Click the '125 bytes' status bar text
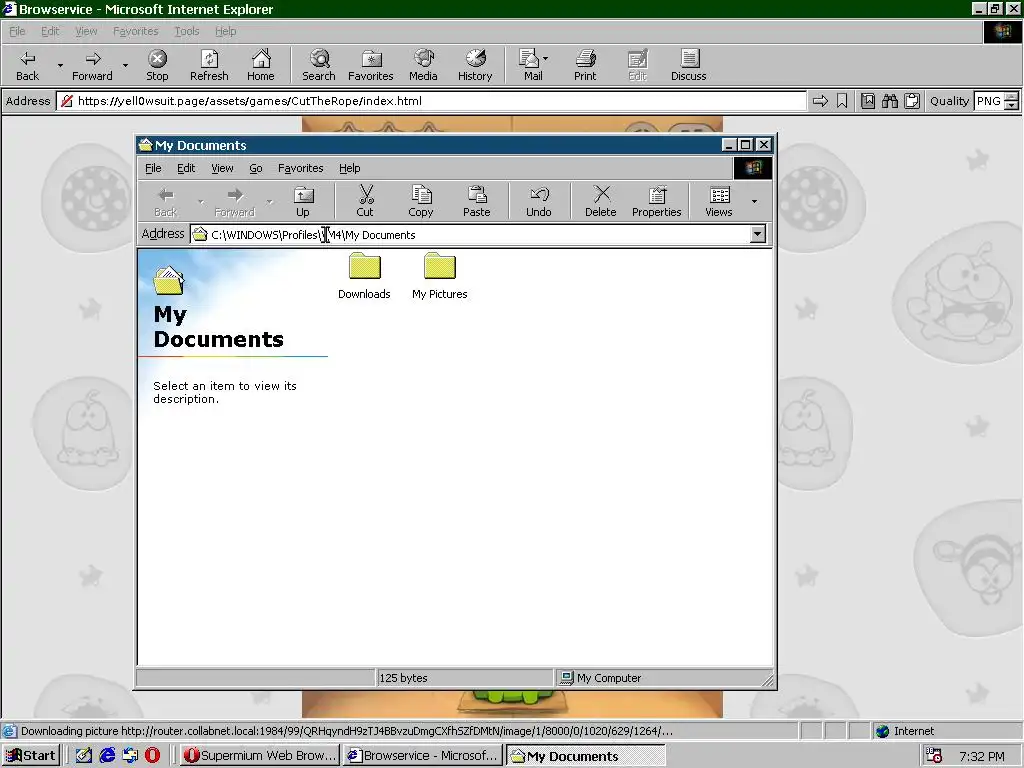This screenshot has width=1024, height=768. (403, 678)
